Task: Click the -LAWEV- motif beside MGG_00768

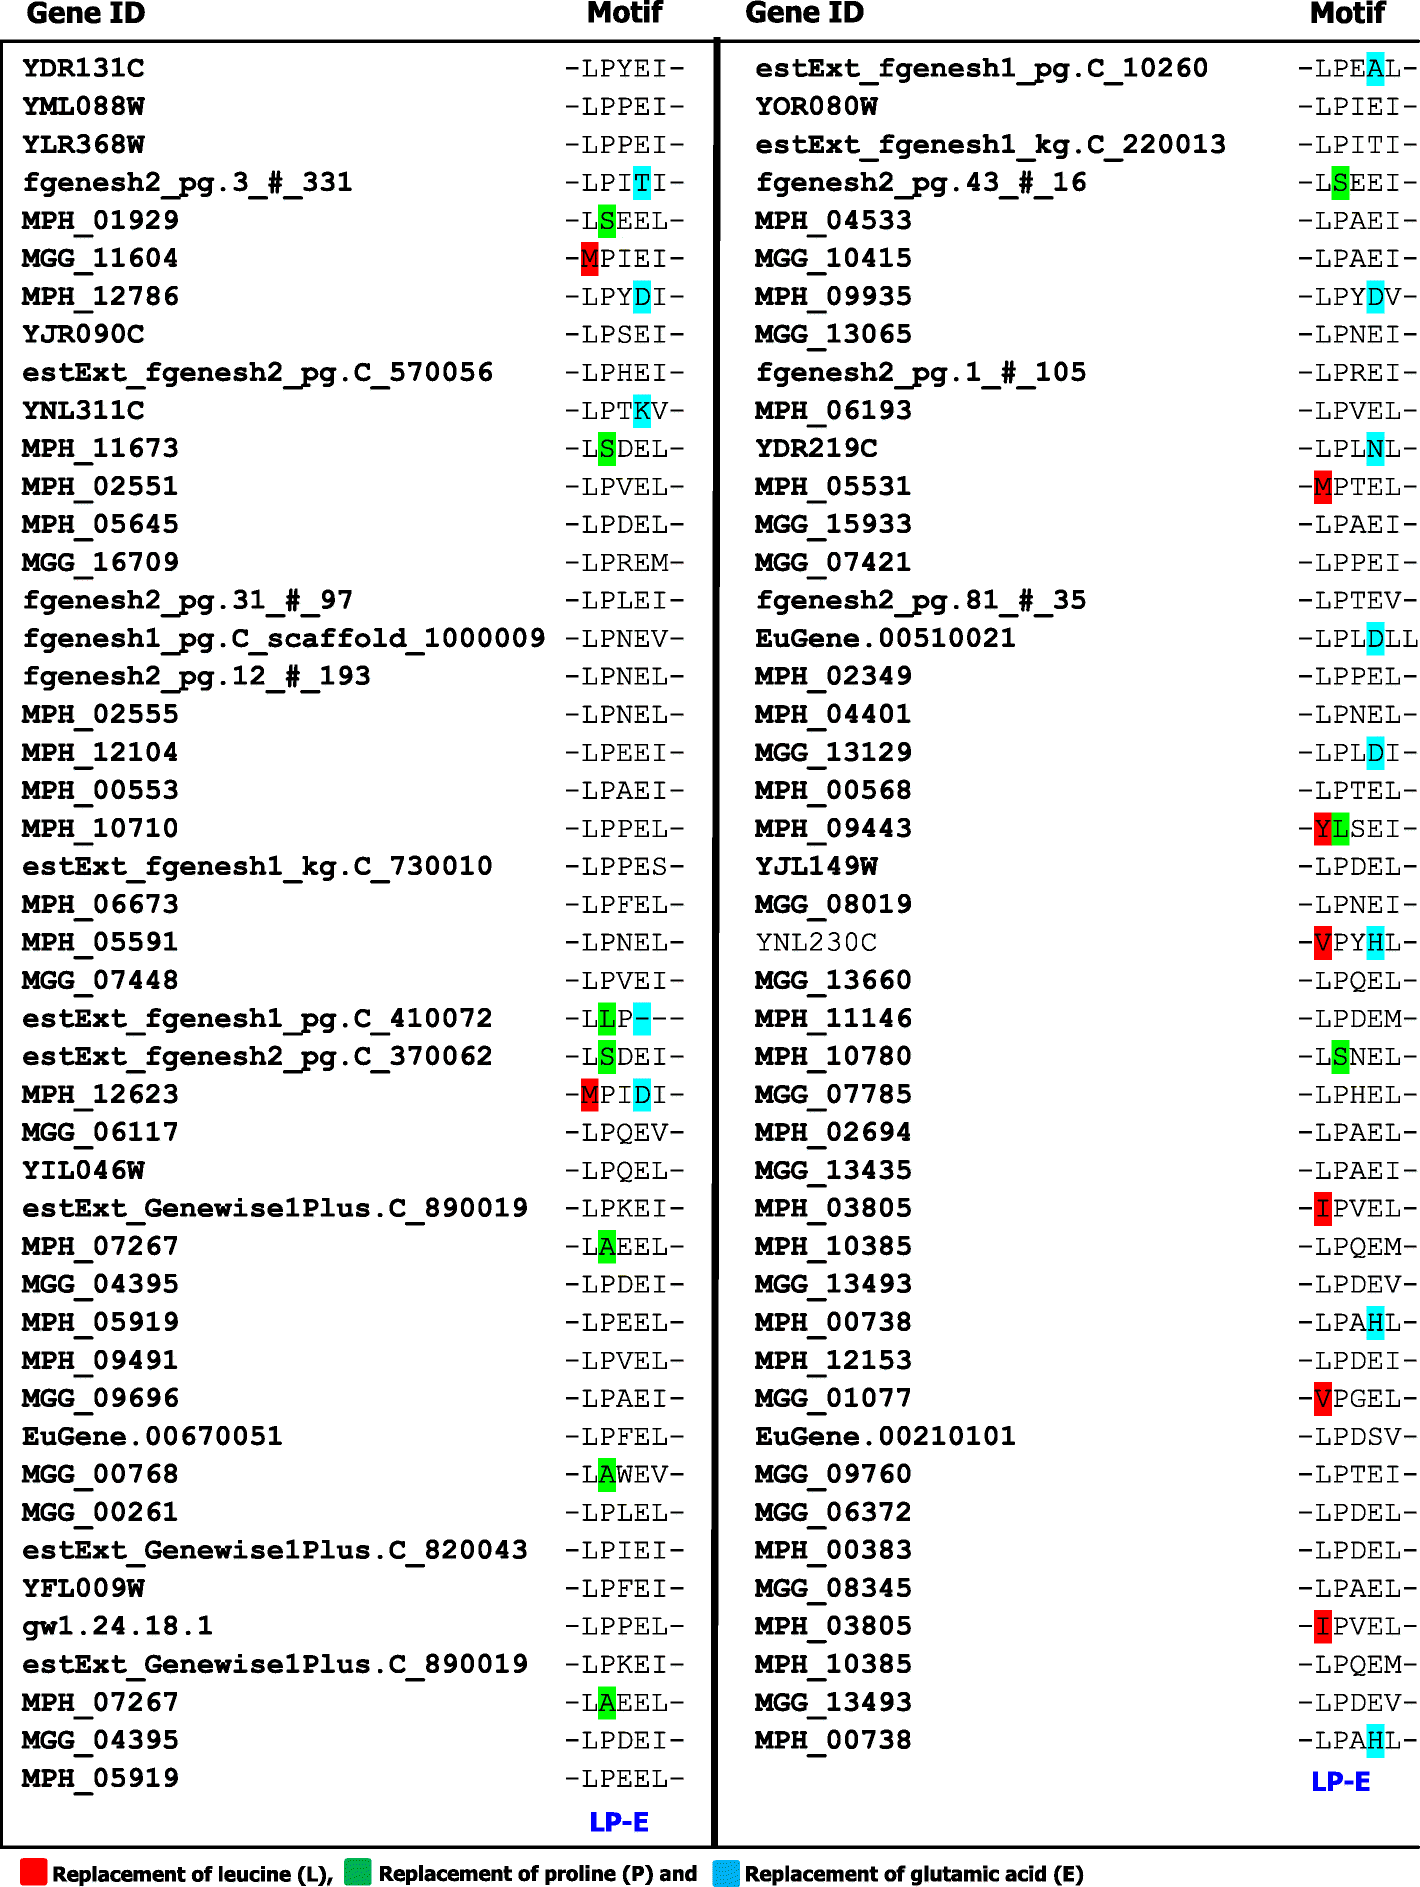Action: pos(625,1474)
